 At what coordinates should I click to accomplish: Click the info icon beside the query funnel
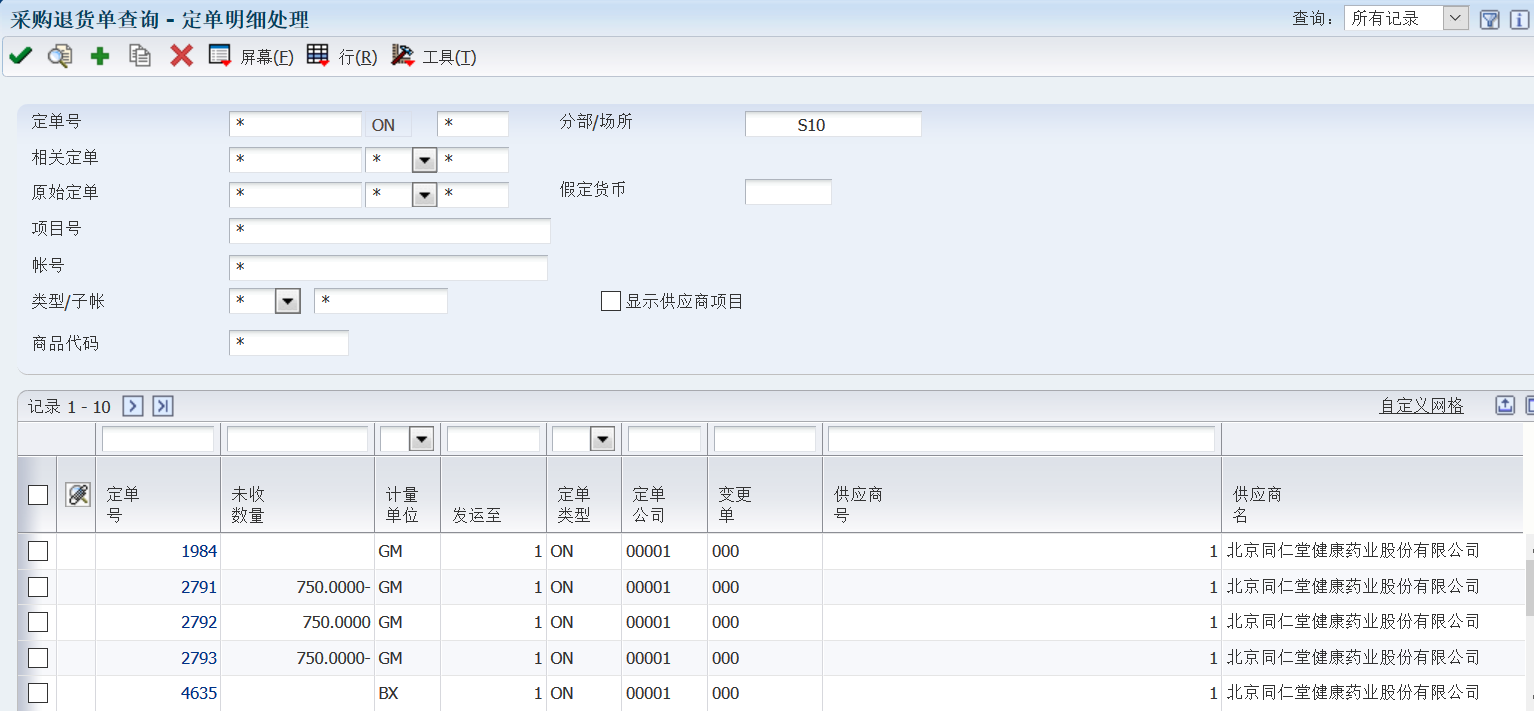[1519, 20]
